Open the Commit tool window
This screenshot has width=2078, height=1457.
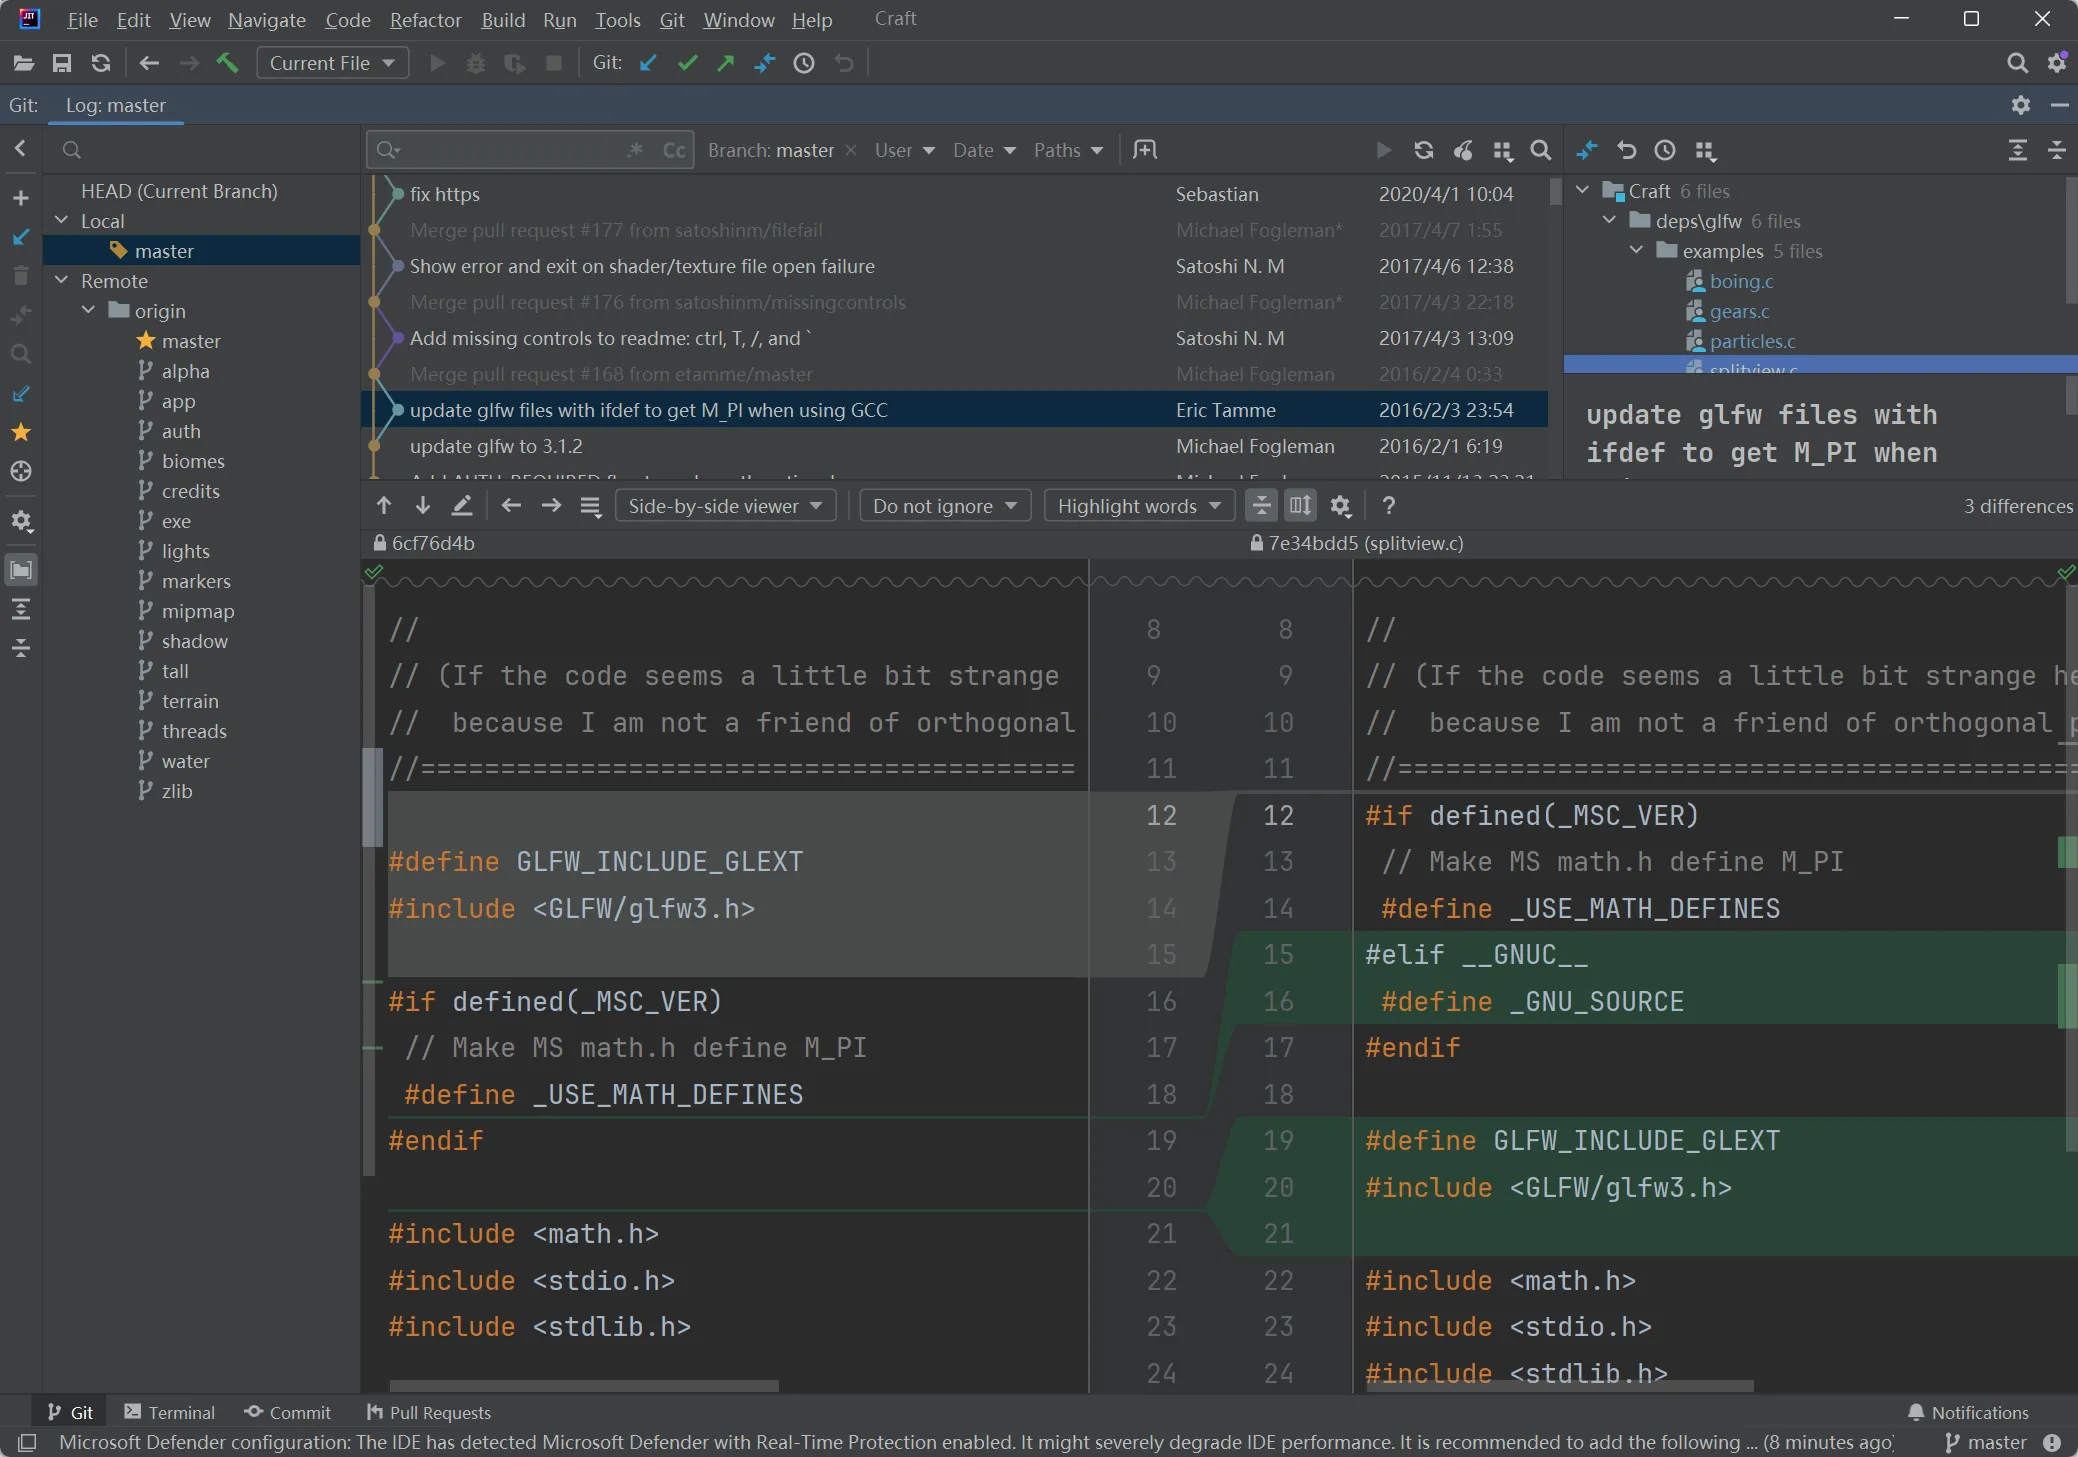[288, 1412]
